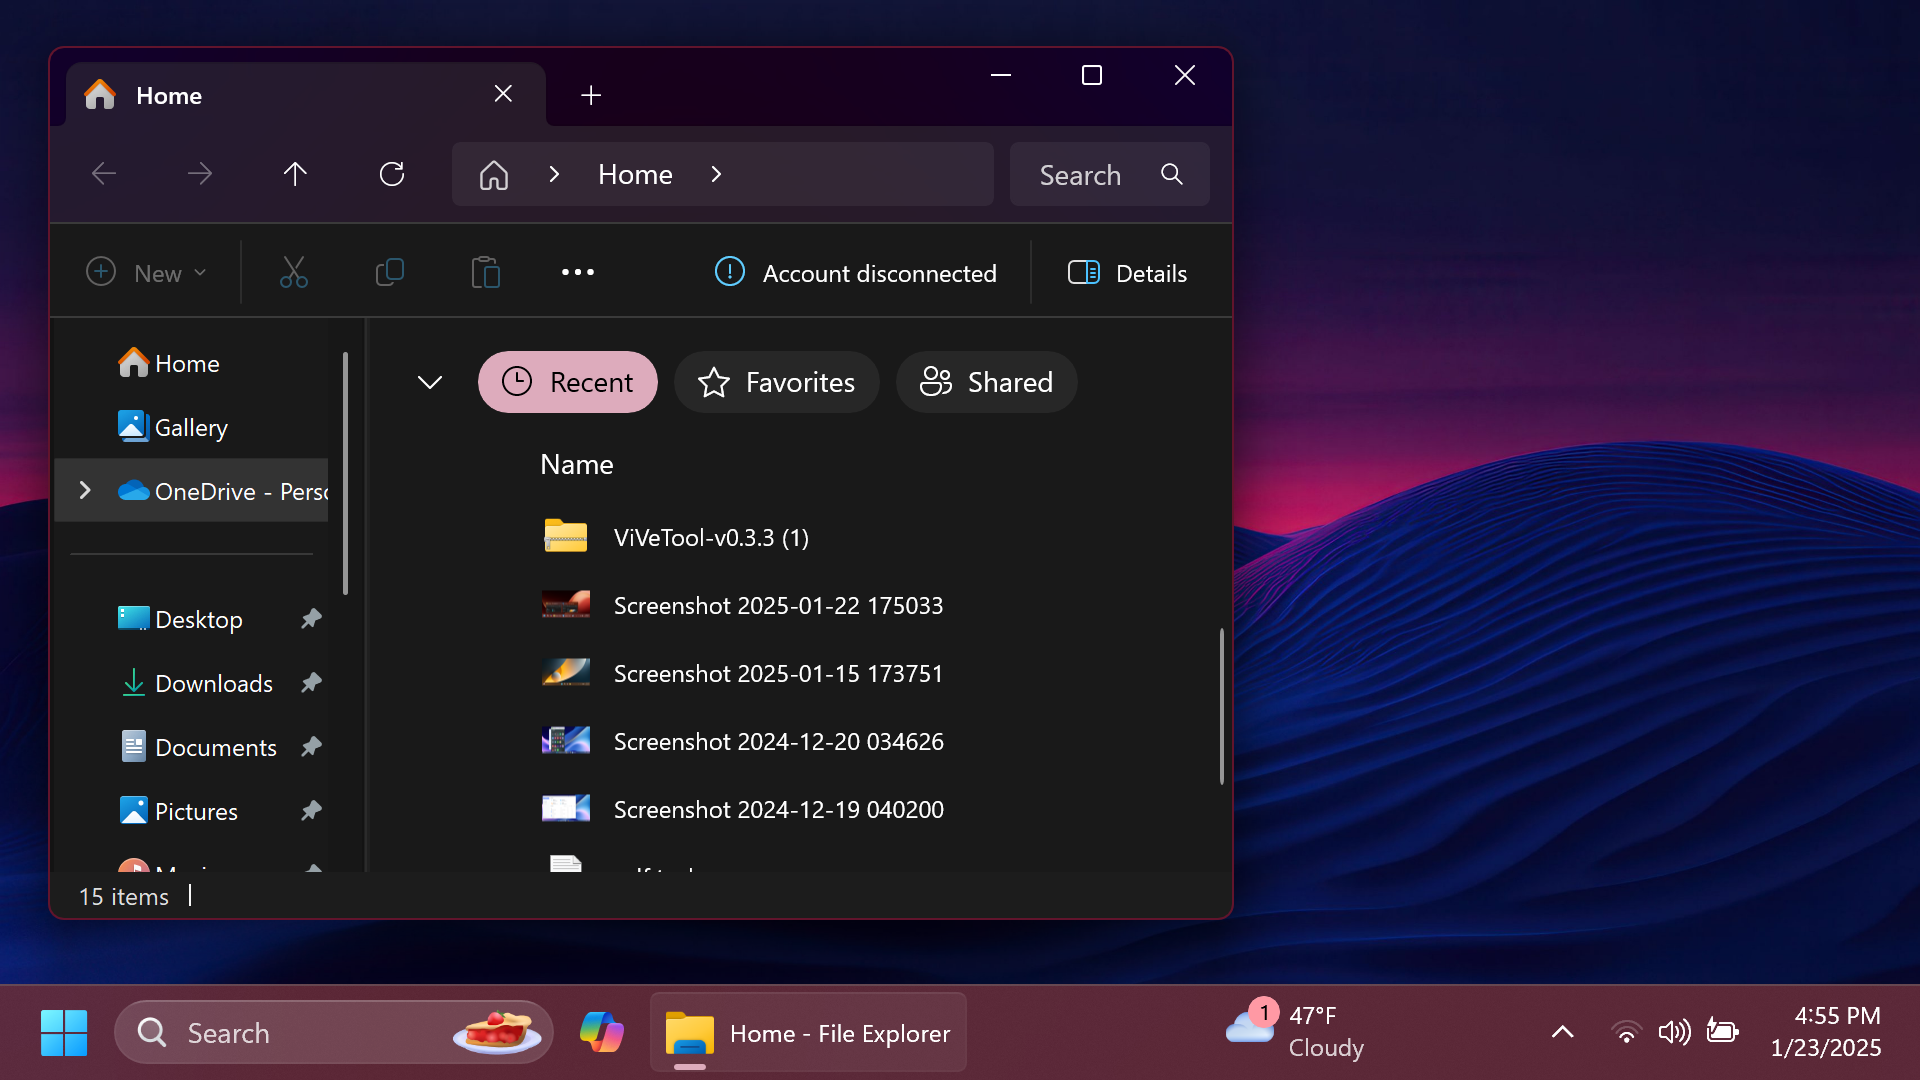1920x1080 pixels.
Task: Click the search magnifier icon in Explorer
Action: [1172, 175]
